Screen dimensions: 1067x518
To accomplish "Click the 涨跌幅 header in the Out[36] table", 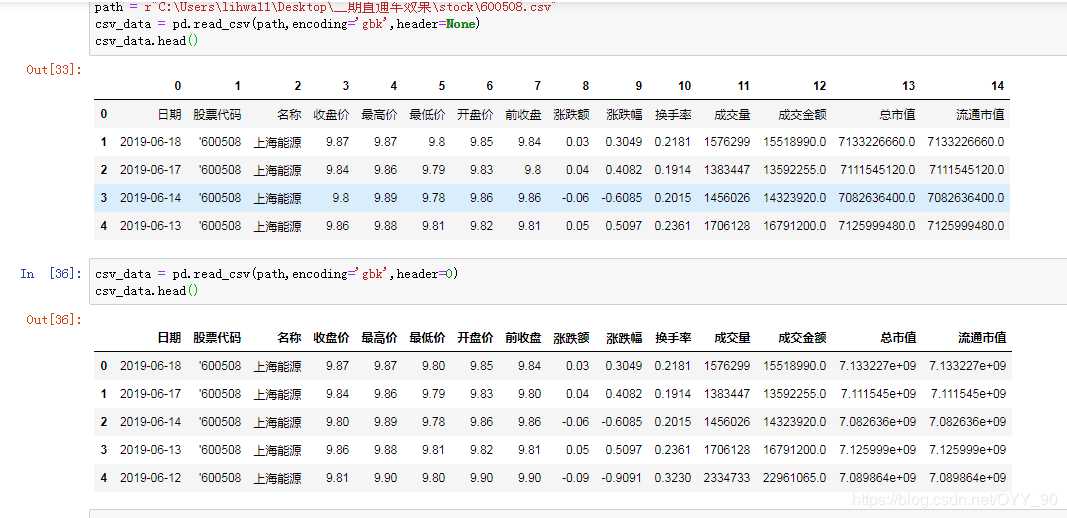I will 625,337.
